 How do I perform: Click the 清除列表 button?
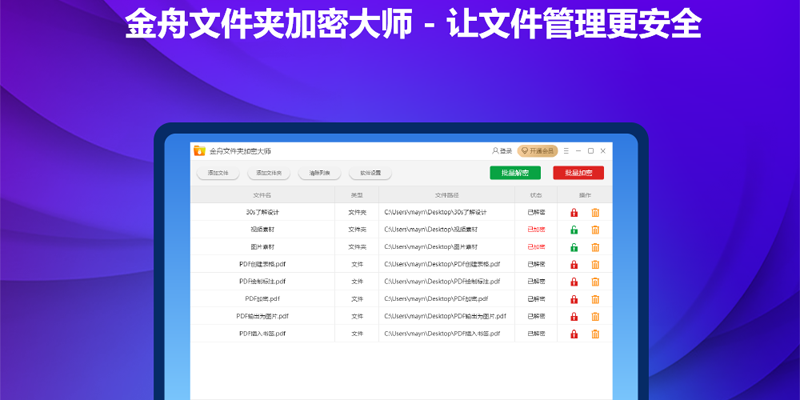pyautogui.click(x=319, y=173)
